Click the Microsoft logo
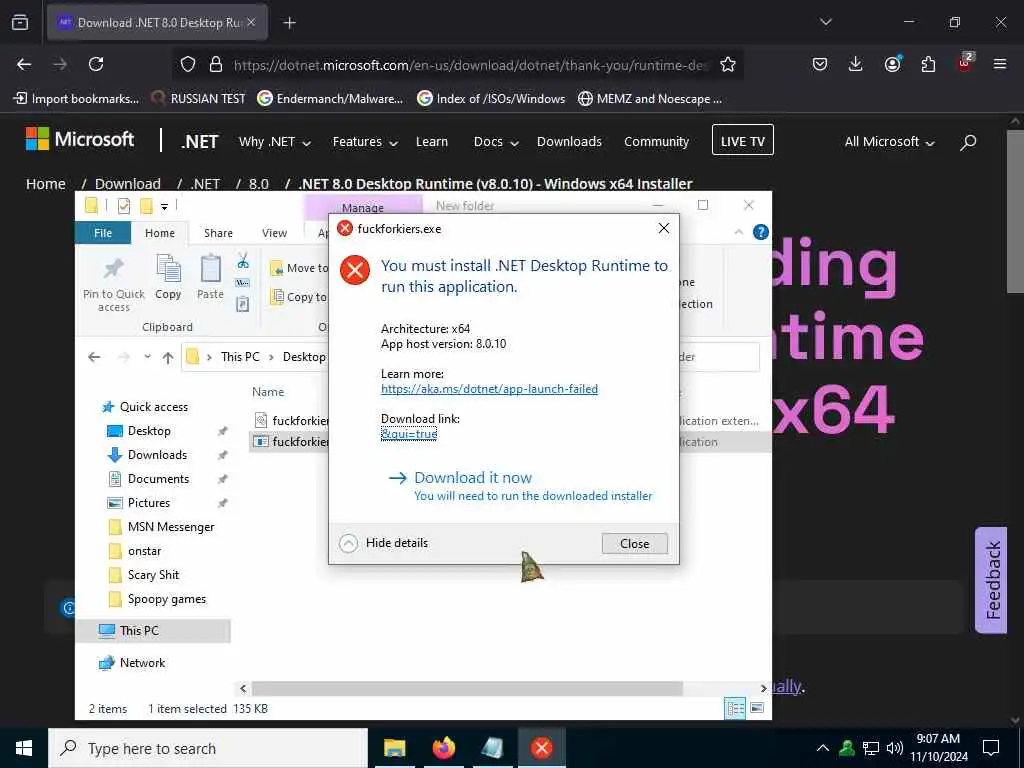 (x=80, y=139)
